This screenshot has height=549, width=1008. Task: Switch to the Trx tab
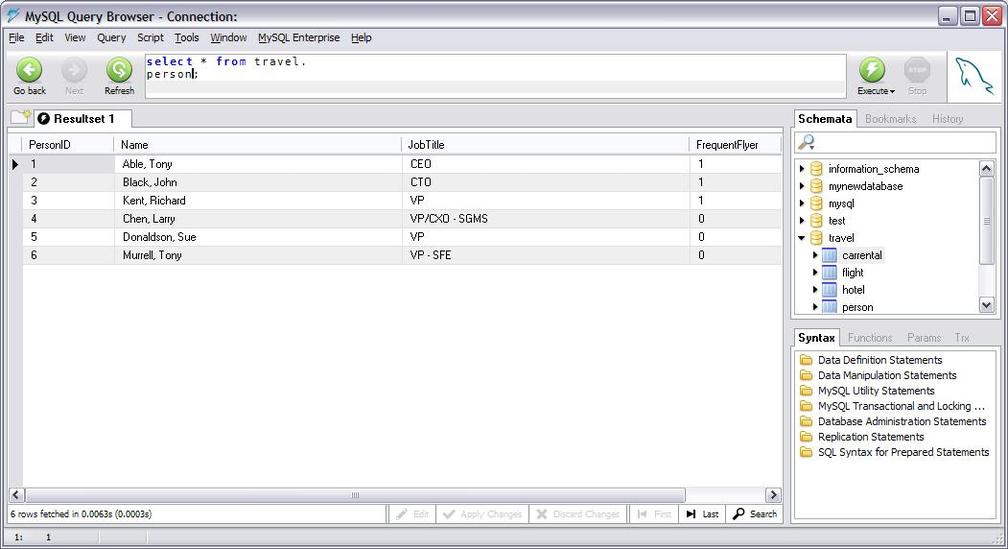tap(962, 338)
